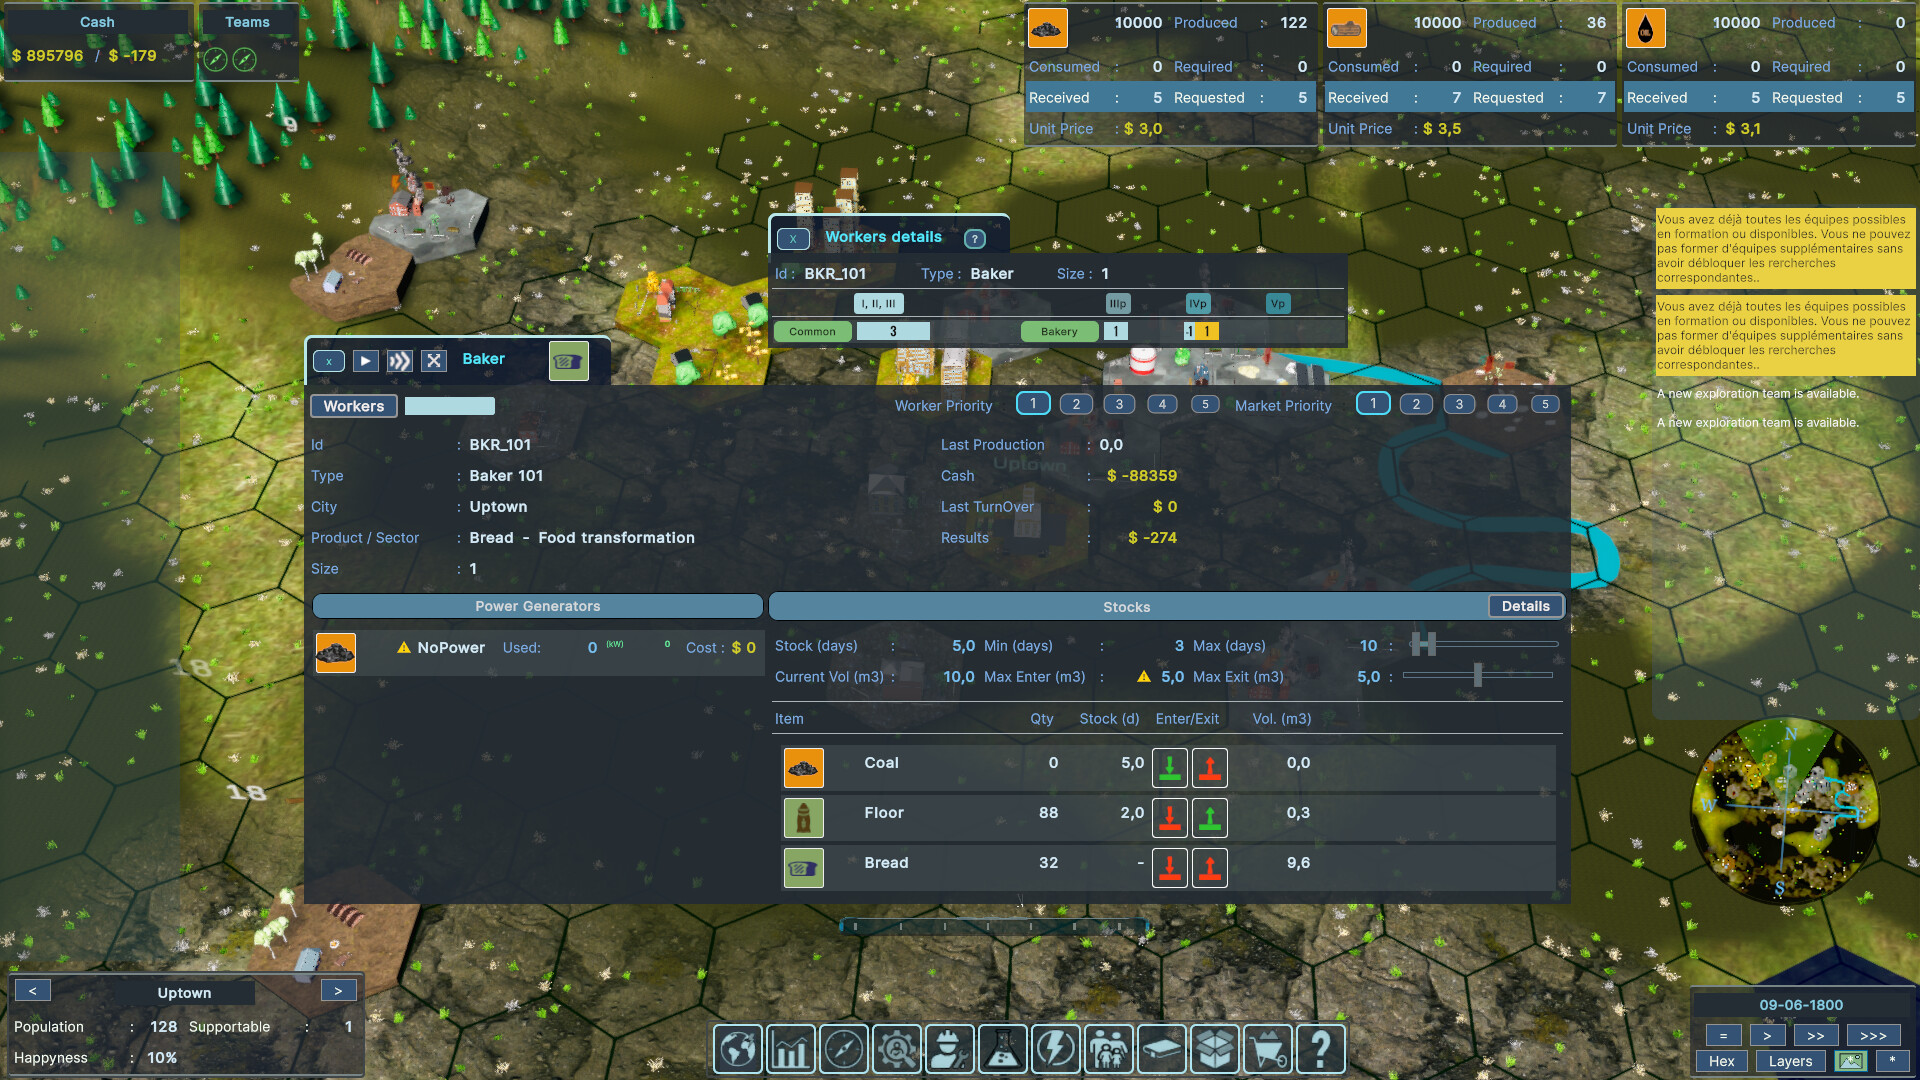Open the statistics bar chart icon
Screen dimensions: 1920x1080
(790, 1049)
